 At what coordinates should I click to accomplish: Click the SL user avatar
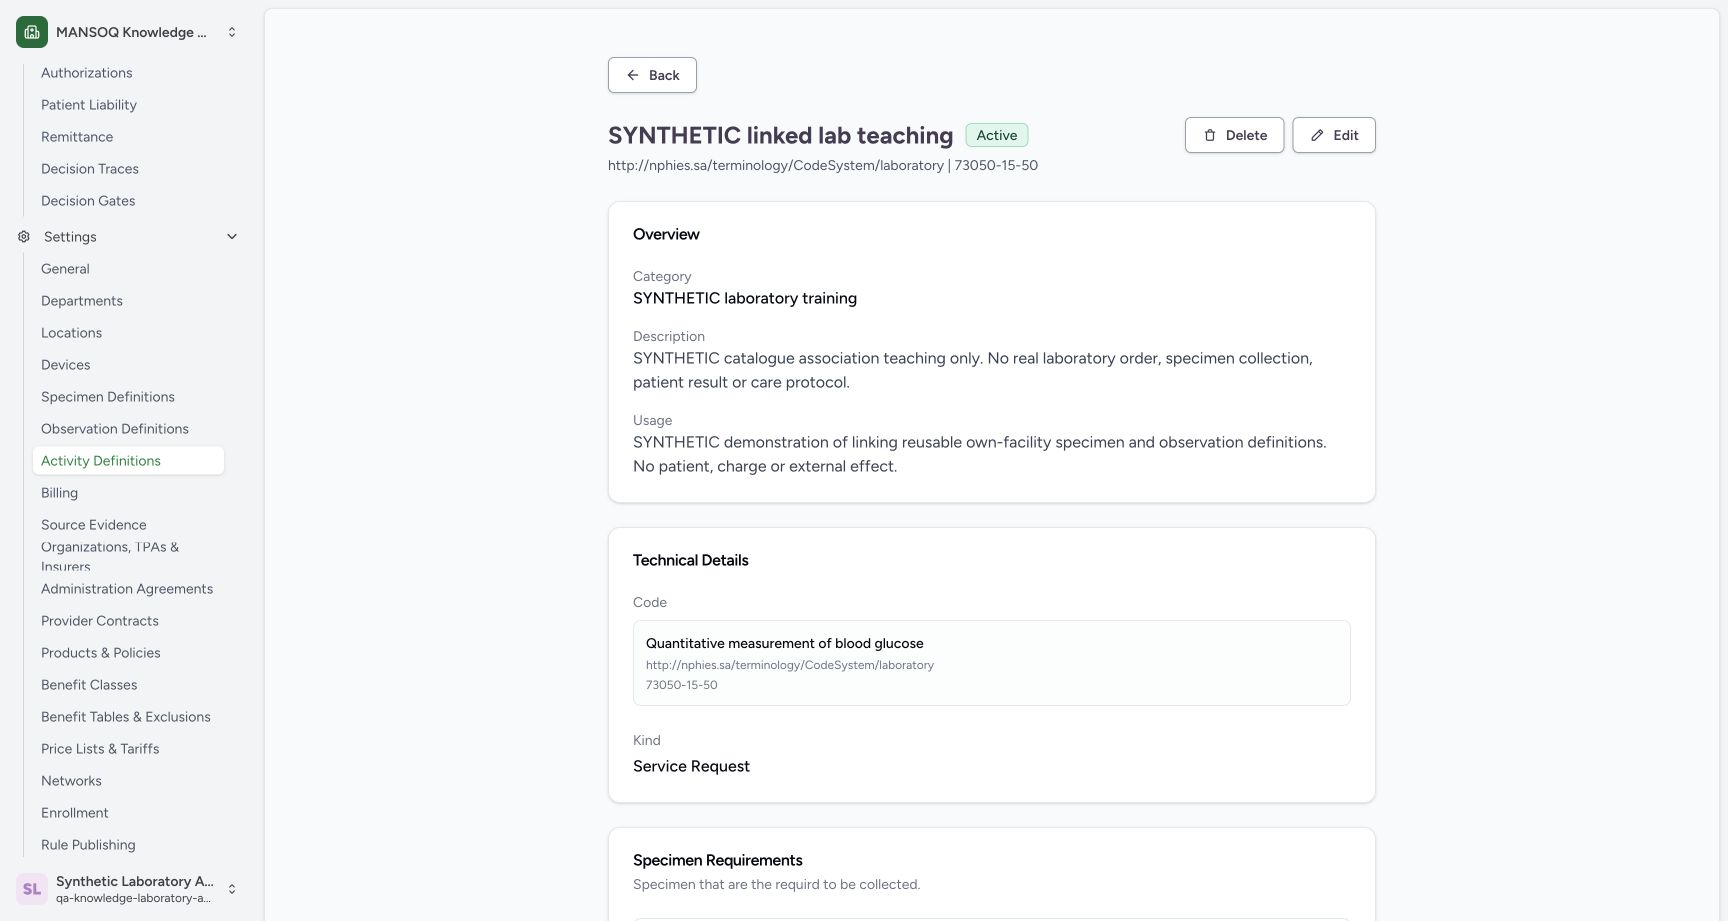coord(32,889)
